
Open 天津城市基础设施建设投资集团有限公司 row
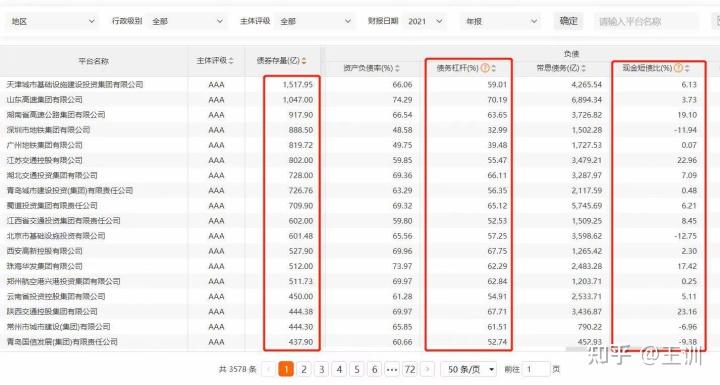coord(360,85)
